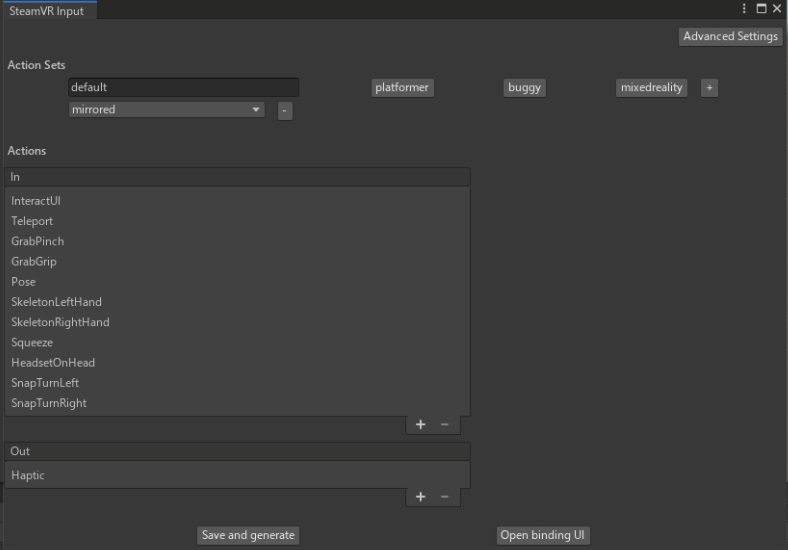Screen dimensions: 788x550
Task: Click the Out actions list header
Action: 237,451
